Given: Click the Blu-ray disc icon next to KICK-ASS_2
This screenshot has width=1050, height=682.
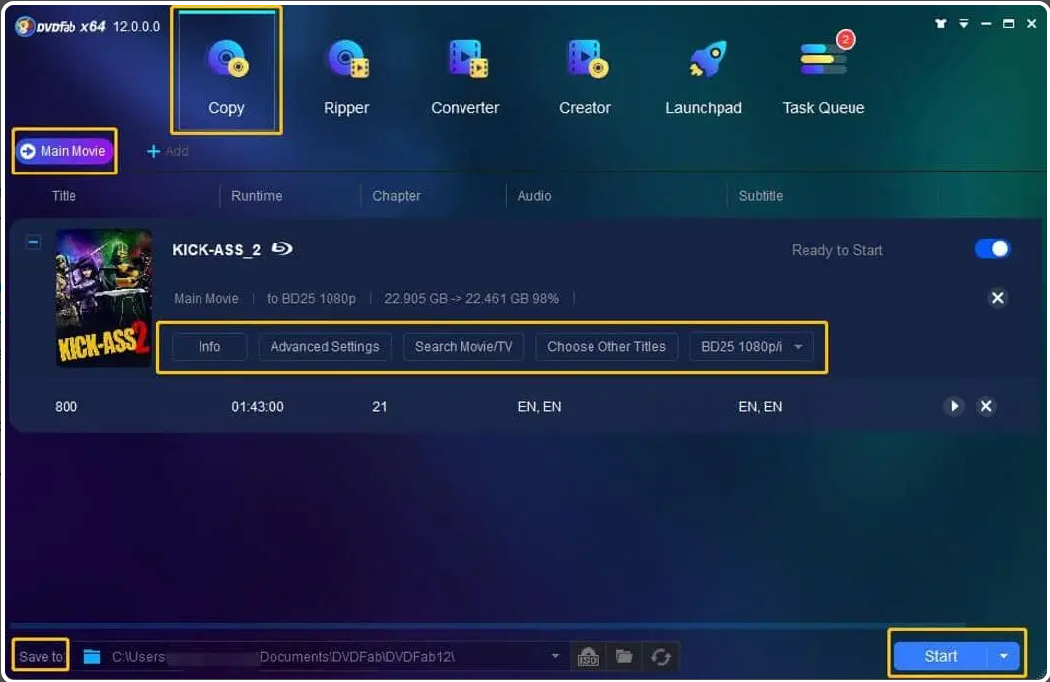Looking at the screenshot, I should (282, 249).
